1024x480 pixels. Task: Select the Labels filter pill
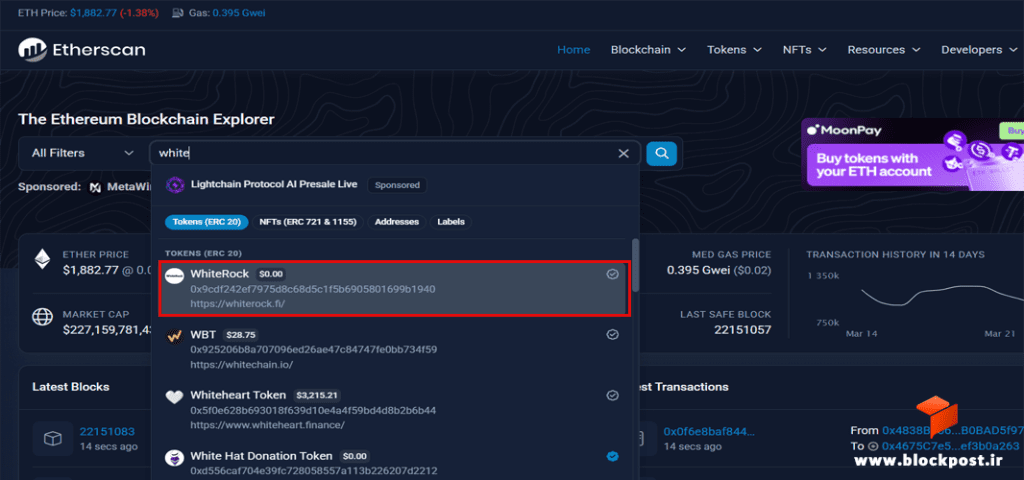[x=451, y=222]
